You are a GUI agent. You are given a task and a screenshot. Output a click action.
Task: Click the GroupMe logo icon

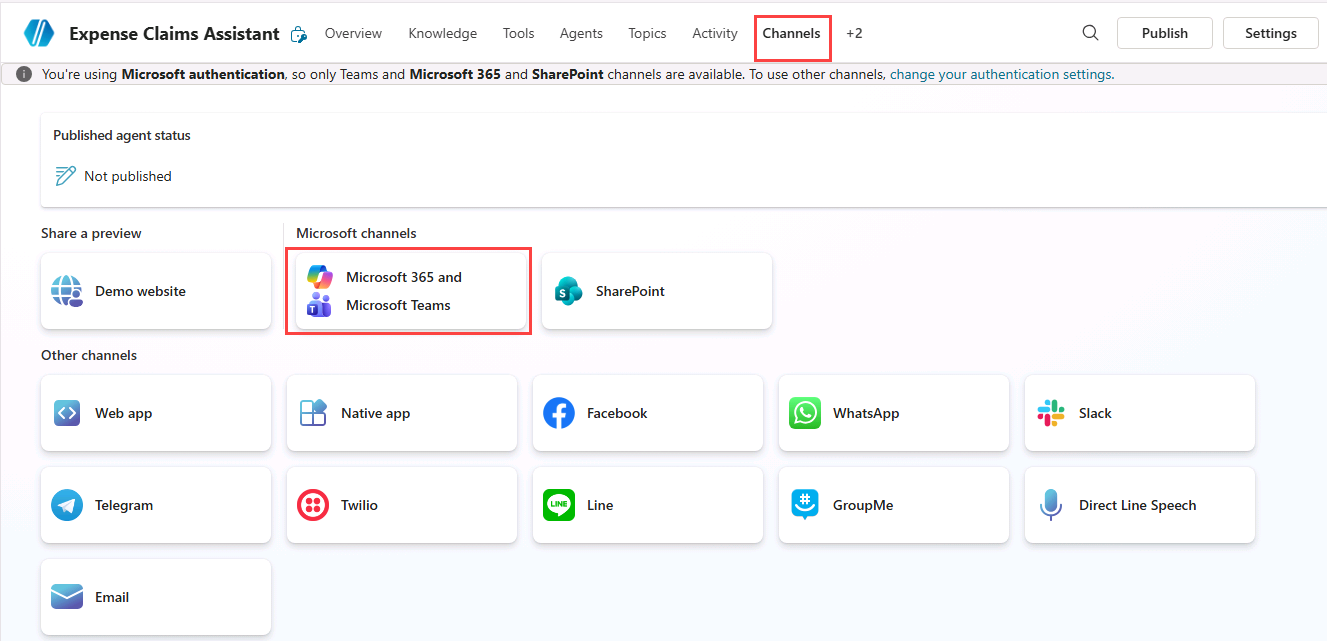click(805, 505)
